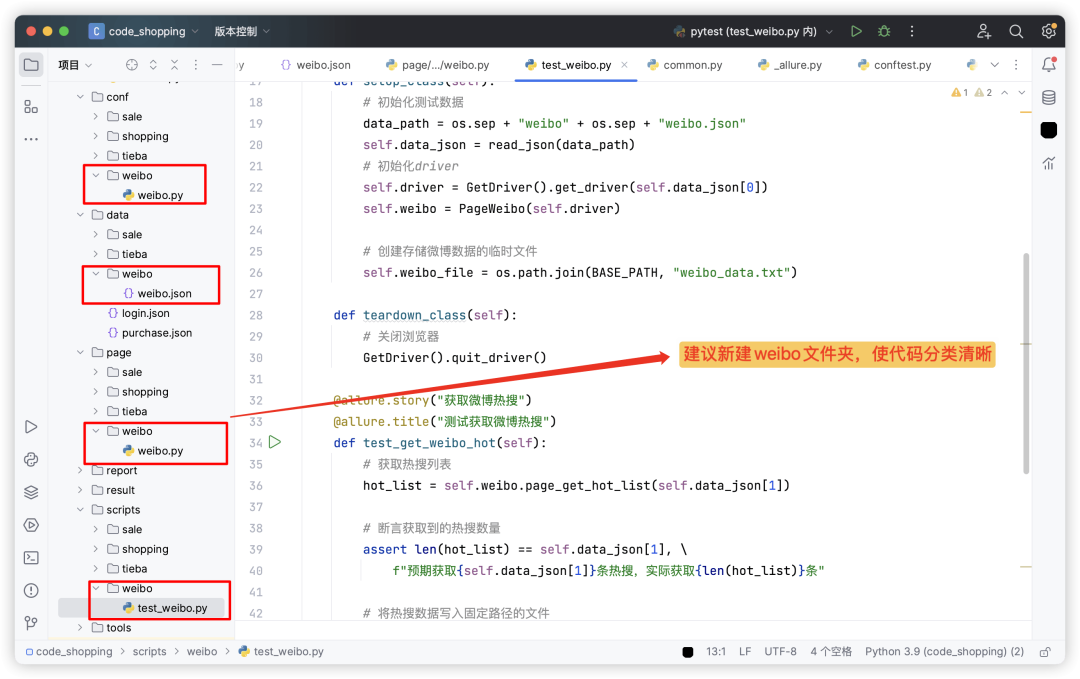Image resolution: width=1080 pixels, height=679 pixels.
Task: Open the Terminal tool window icon
Action: click(x=30, y=557)
